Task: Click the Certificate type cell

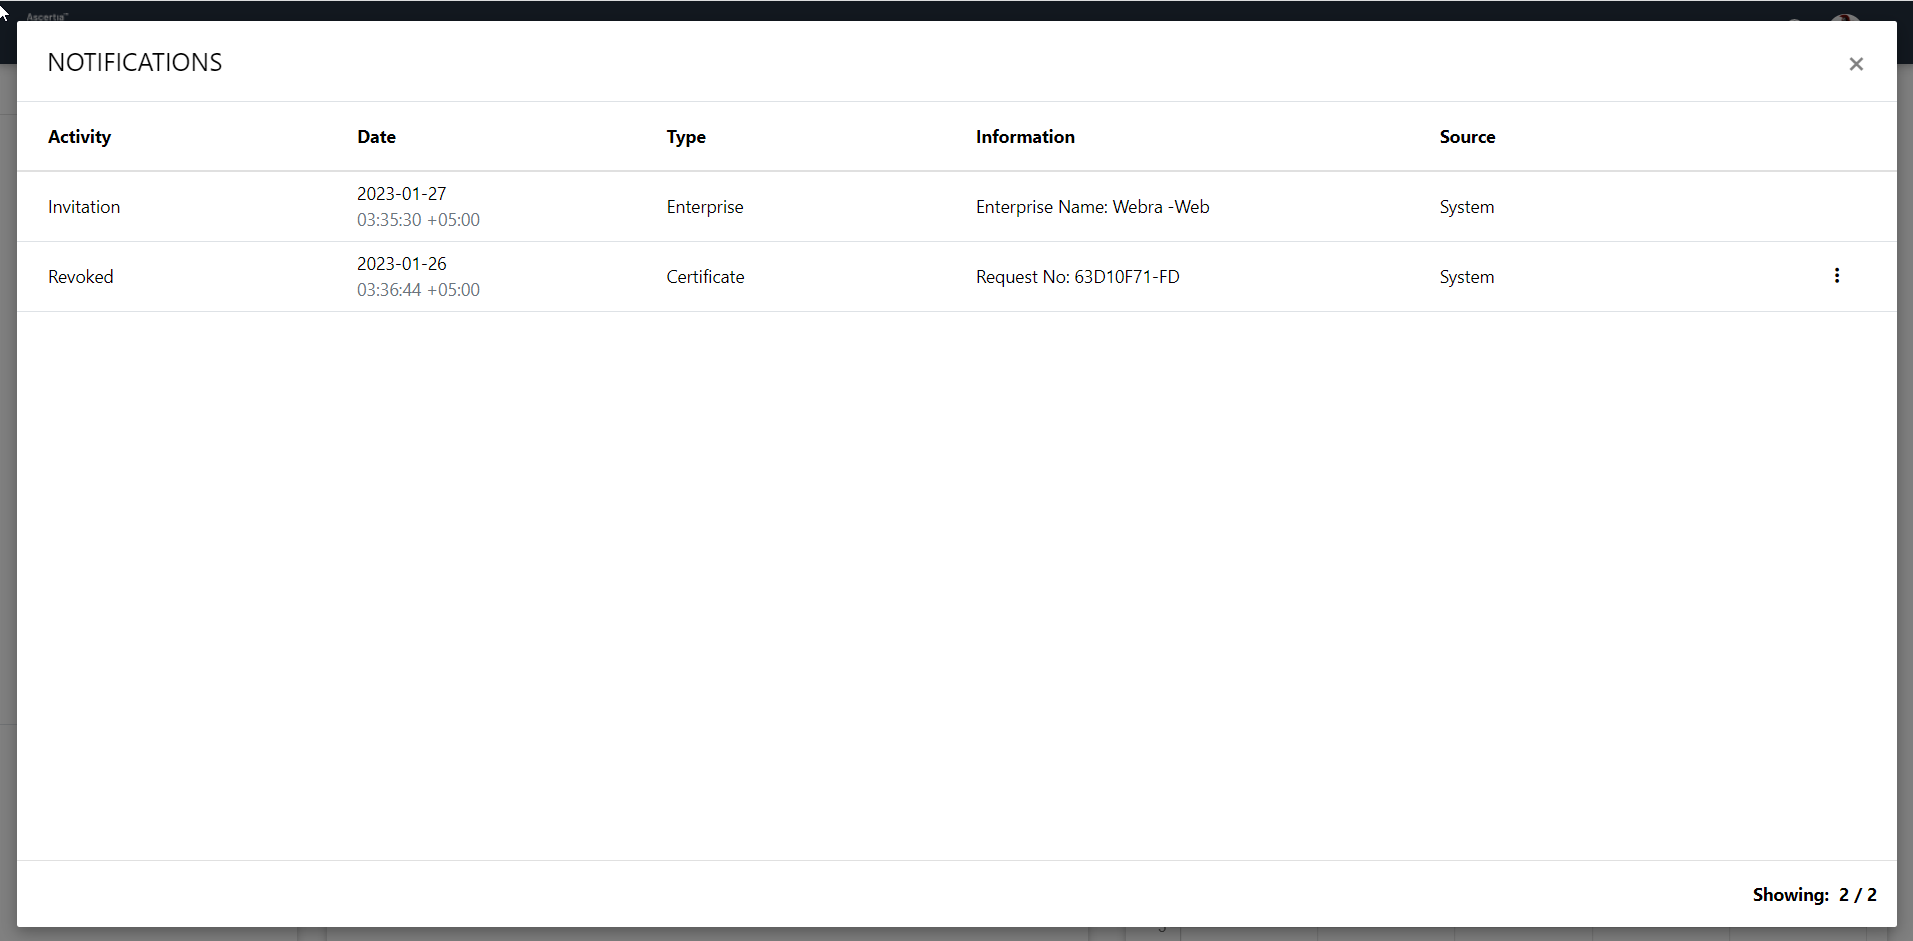Action: point(705,277)
